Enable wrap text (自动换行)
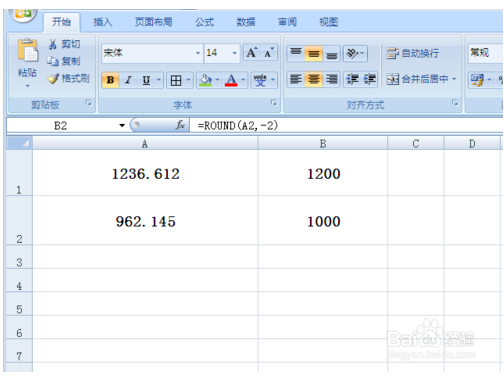The height and width of the screenshot is (382, 504). point(412,53)
